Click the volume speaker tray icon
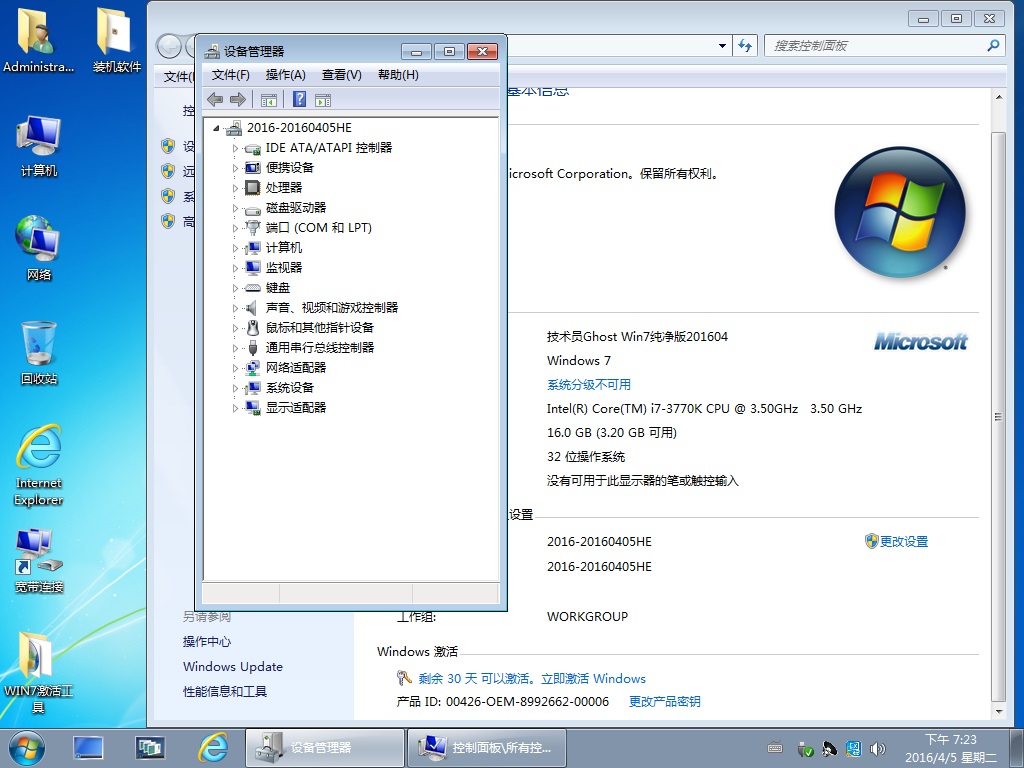This screenshot has width=1024, height=768. pyautogui.click(x=878, y=749)
